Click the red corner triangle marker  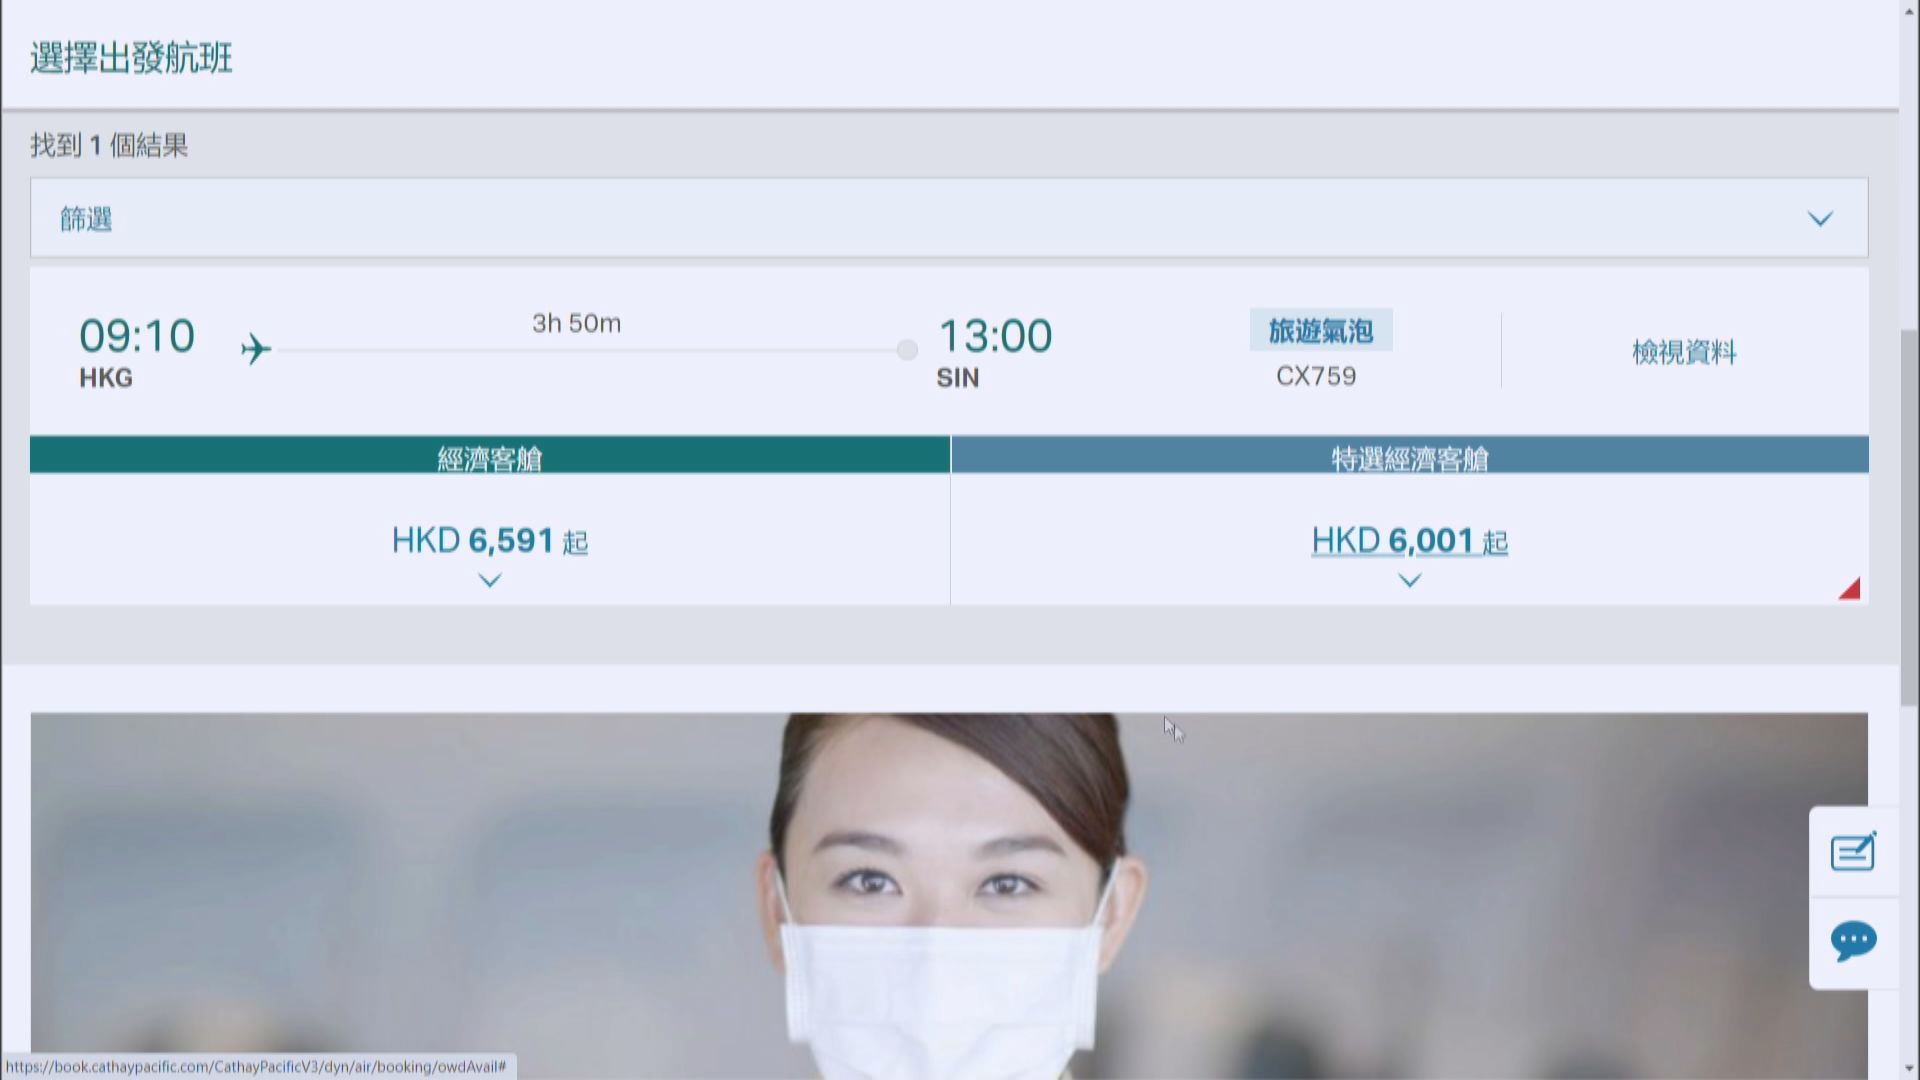[1851, 590]
